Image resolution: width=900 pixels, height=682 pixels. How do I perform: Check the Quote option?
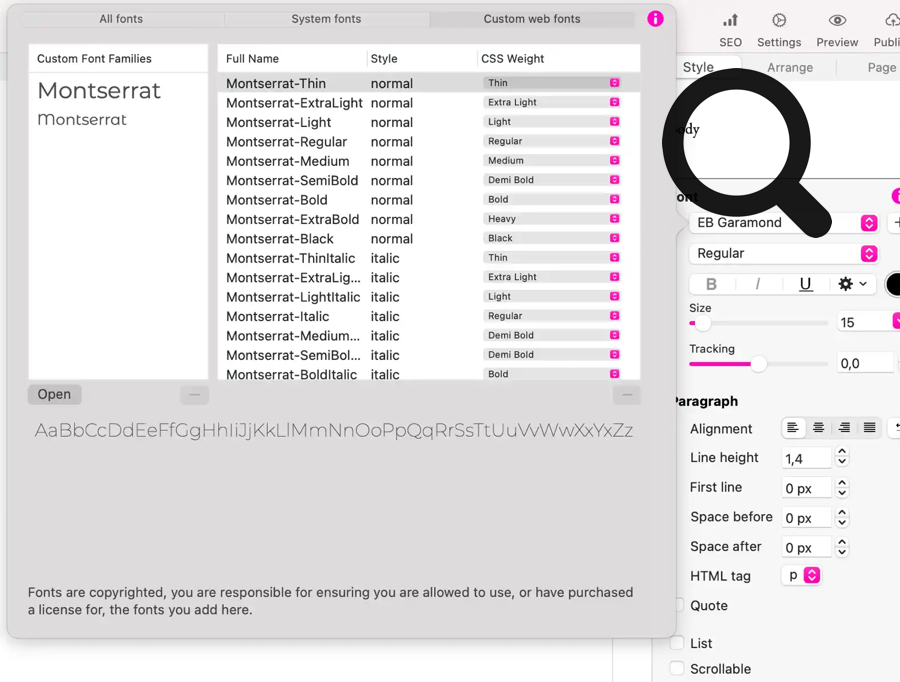pos(678,605)
